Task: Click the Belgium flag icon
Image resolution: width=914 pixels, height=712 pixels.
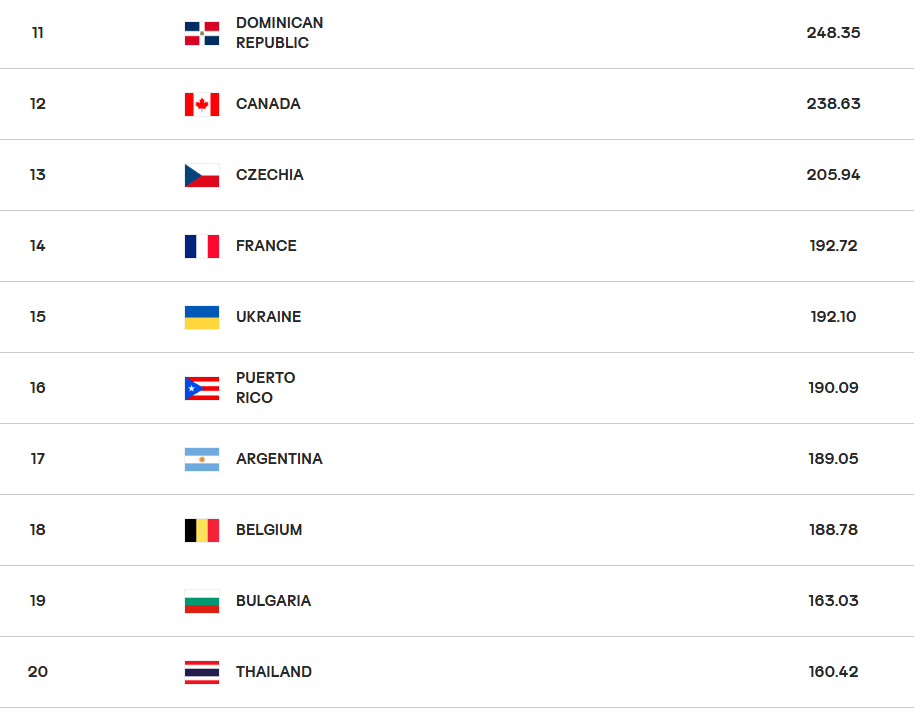Action: coord(202,530)
